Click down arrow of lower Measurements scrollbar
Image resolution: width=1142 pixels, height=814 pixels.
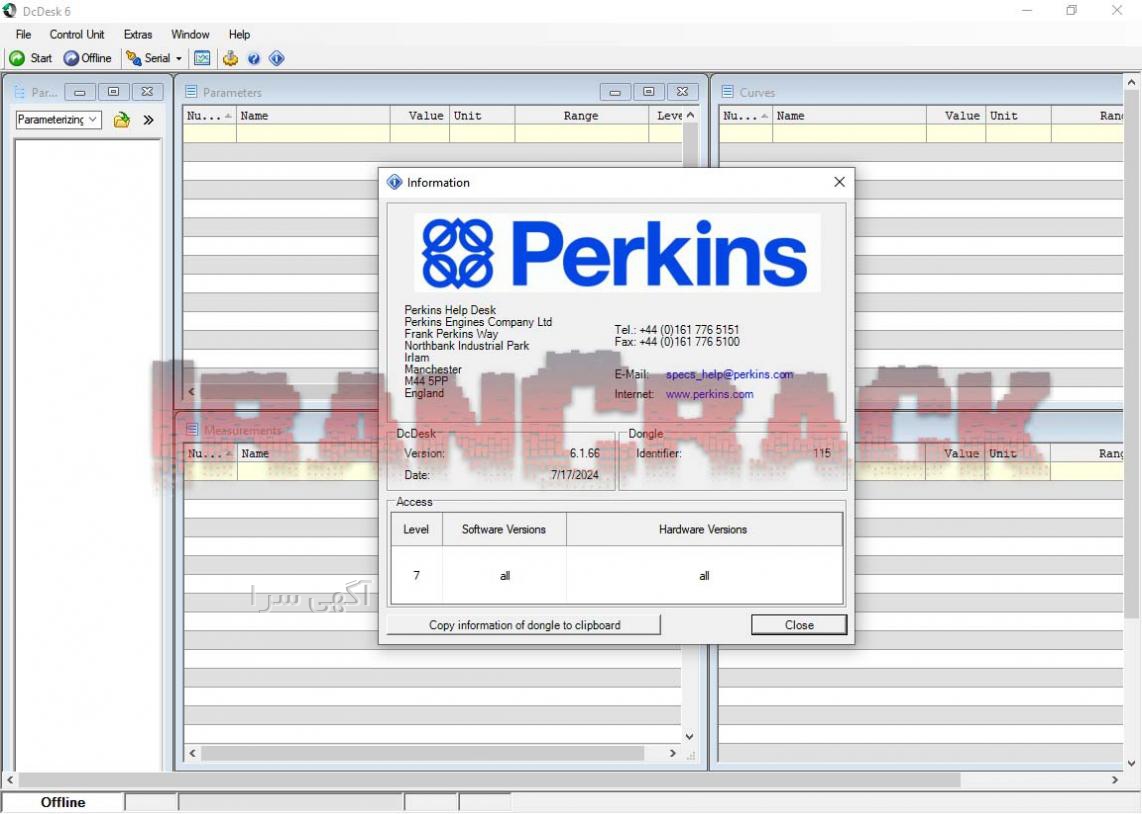pyautogui.click(x=690, y=737)
